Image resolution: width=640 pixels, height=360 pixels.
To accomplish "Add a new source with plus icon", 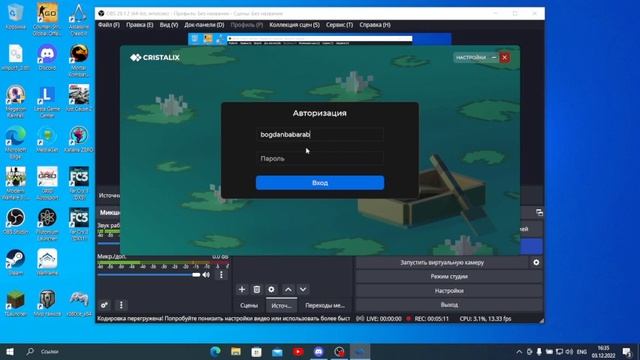I will click(242, 289).
